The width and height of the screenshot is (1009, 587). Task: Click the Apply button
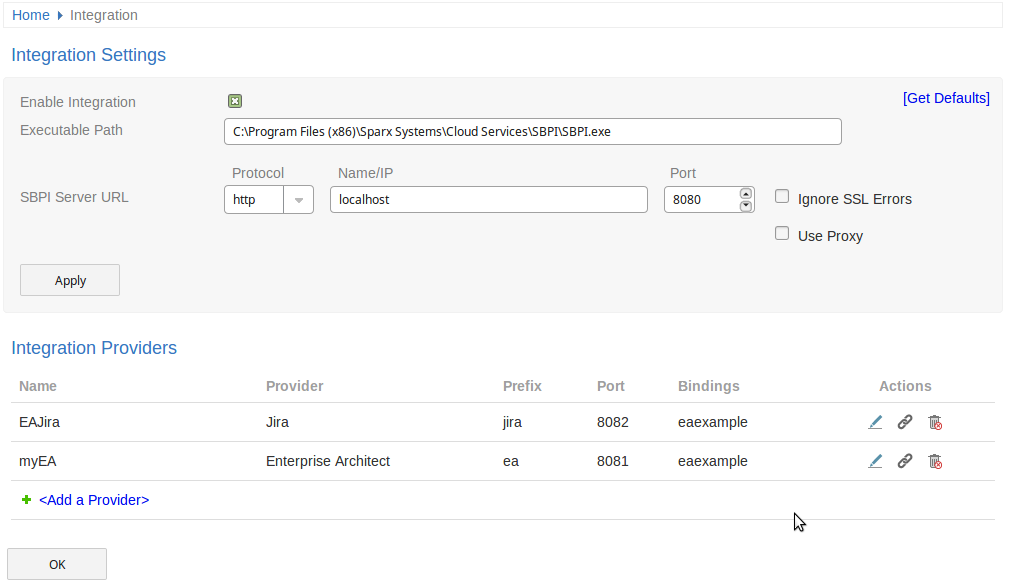pos(70,280)
